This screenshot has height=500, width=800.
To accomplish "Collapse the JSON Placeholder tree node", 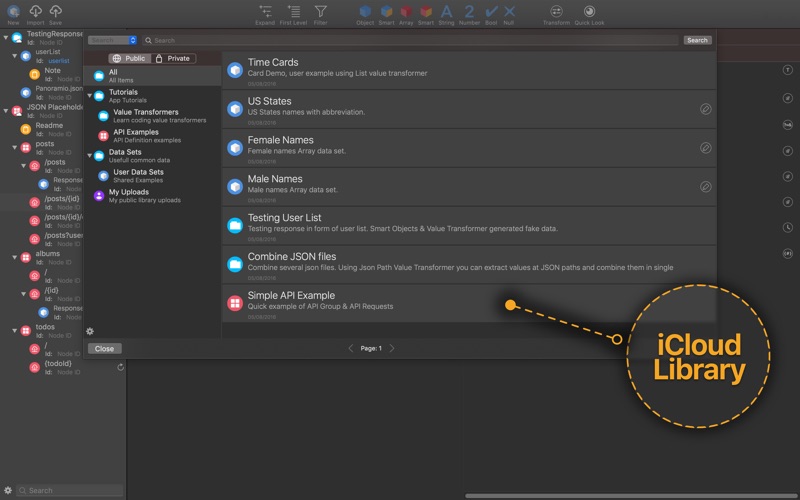I will point(6,110).
